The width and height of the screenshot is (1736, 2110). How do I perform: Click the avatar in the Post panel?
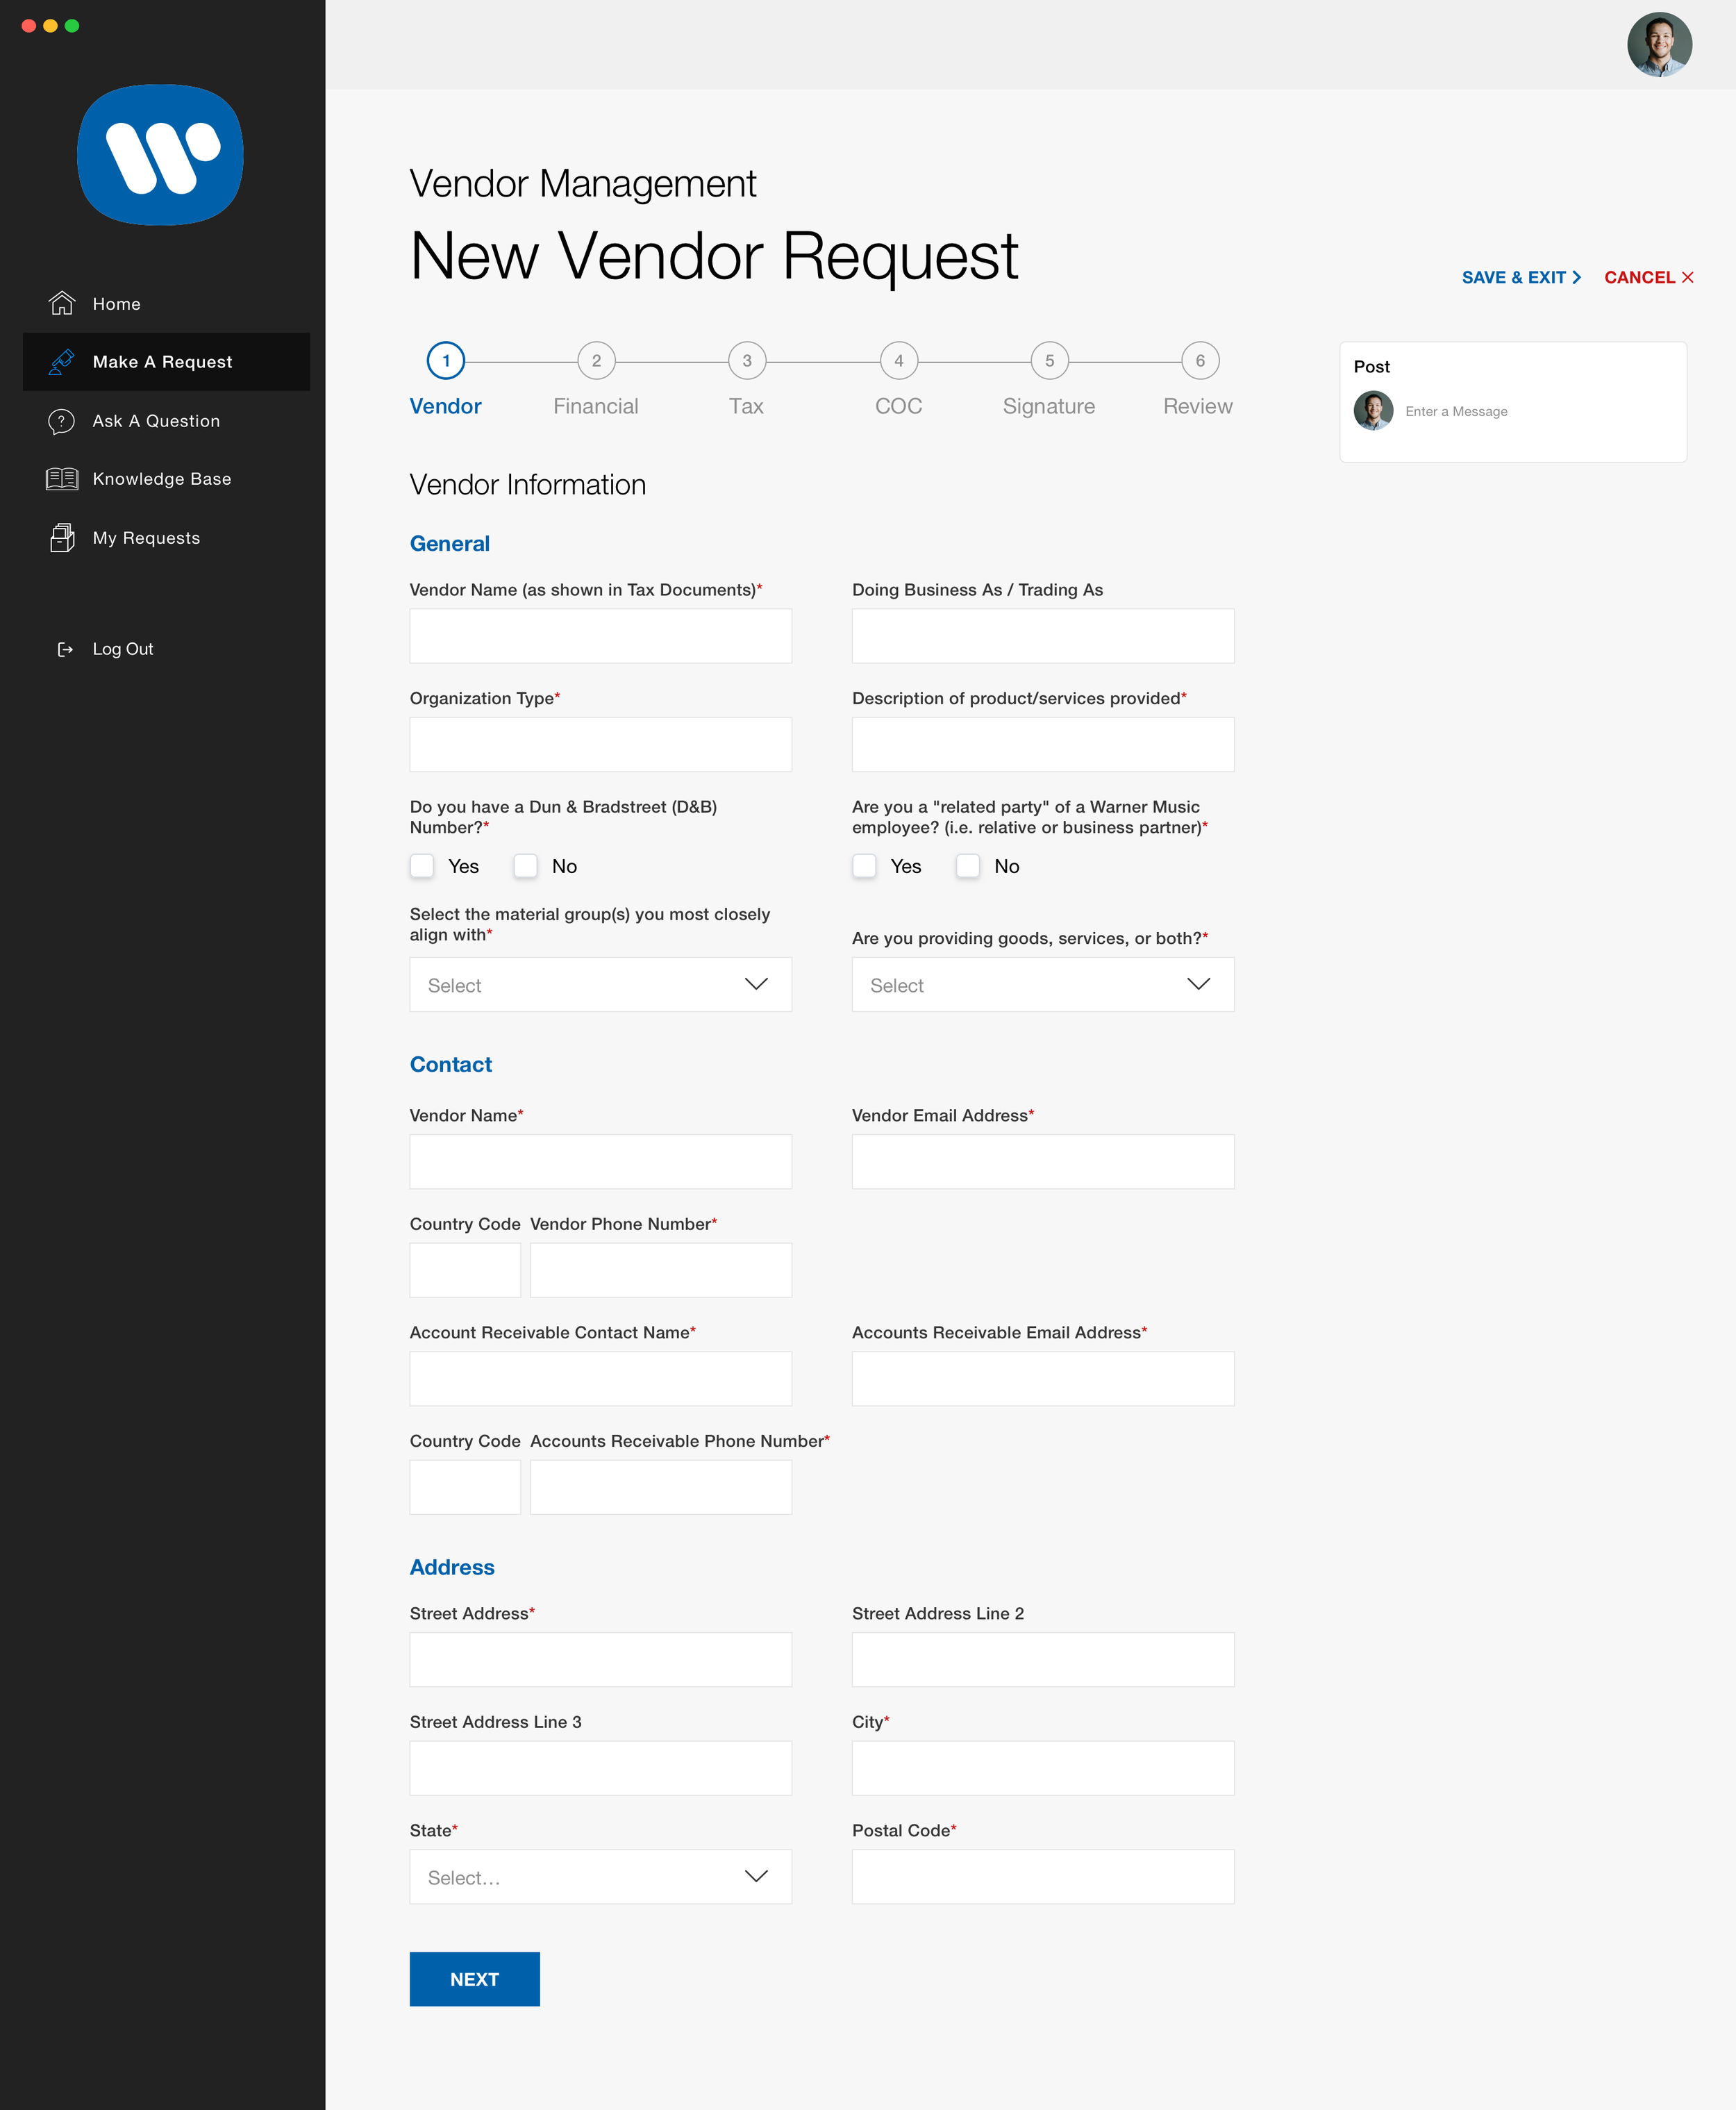1374,410
